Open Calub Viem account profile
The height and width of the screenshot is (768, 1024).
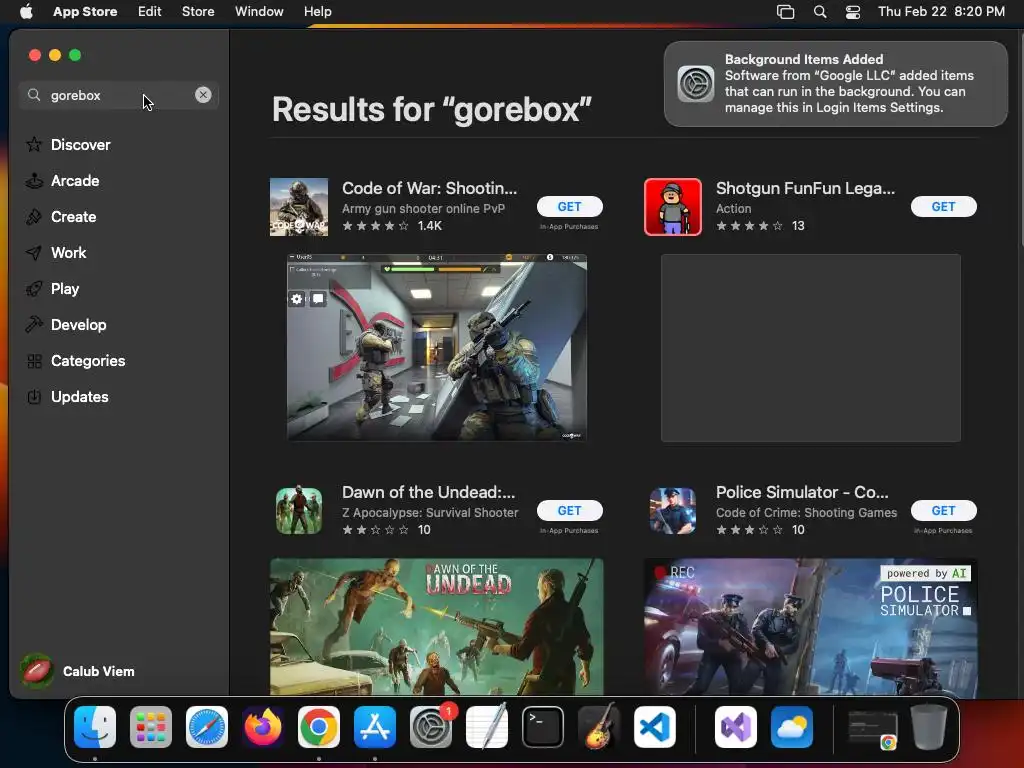(78, 671)
